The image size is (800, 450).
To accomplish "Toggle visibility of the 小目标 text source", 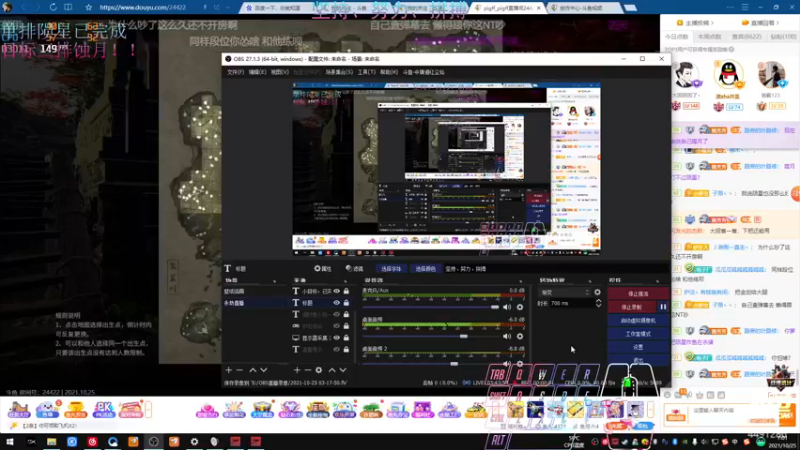I will 337,291.
